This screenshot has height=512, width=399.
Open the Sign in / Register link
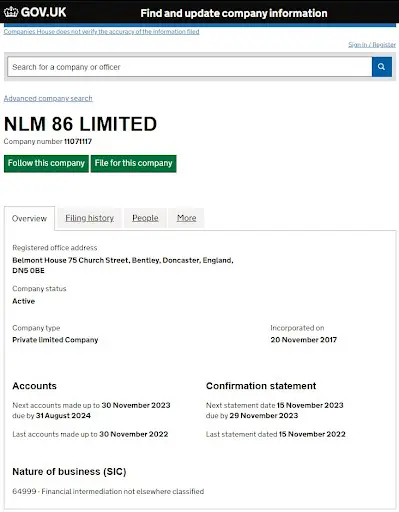372,44
